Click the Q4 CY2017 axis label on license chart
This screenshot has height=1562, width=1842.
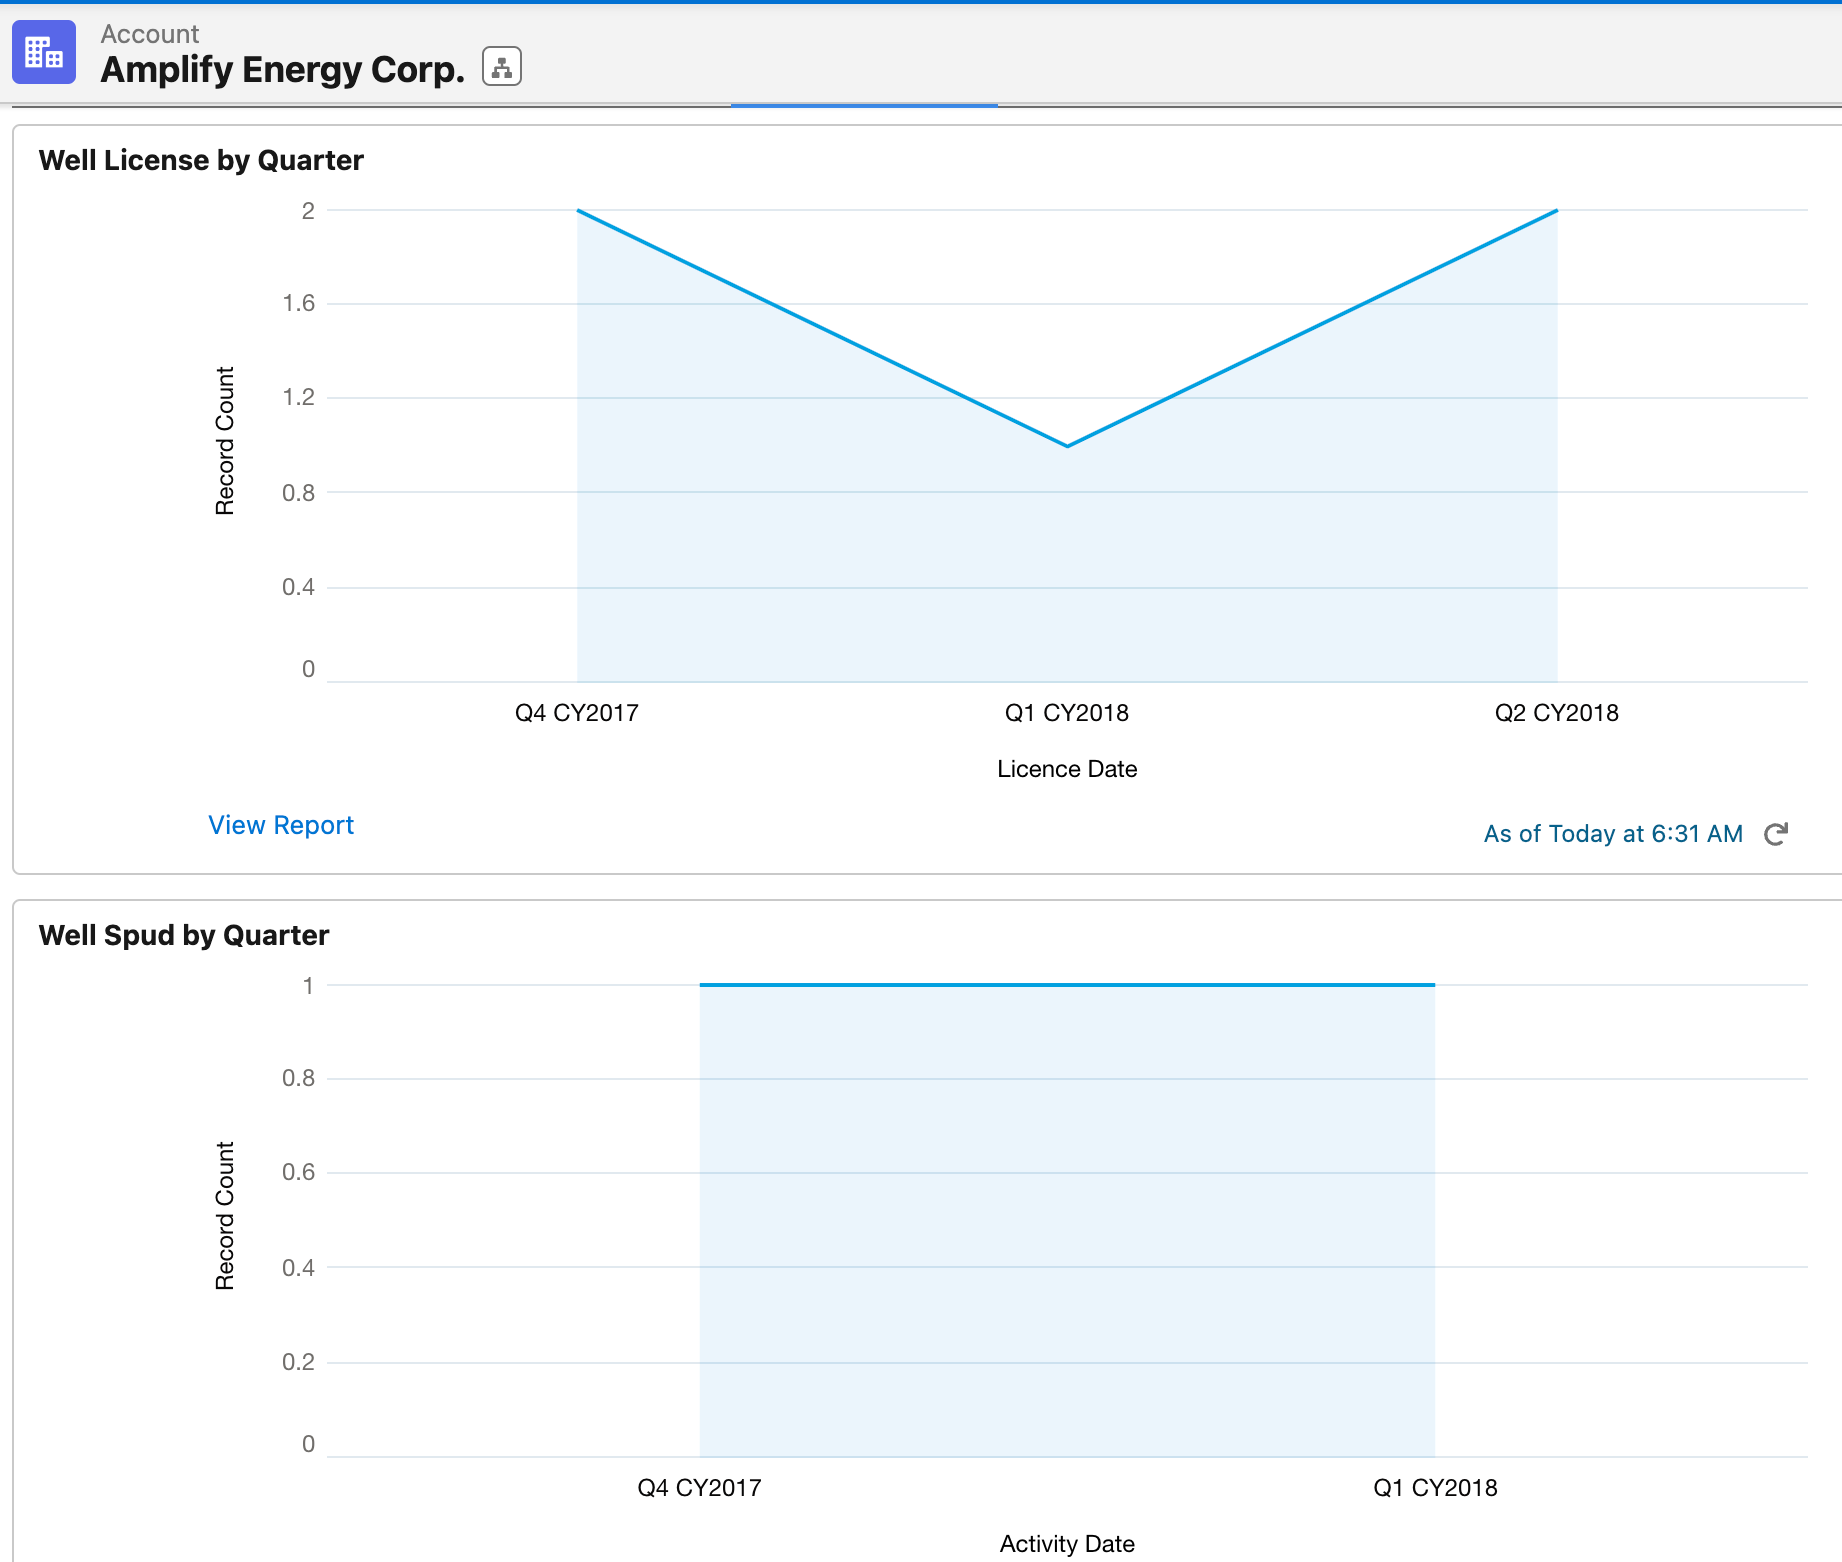(578, 712)
